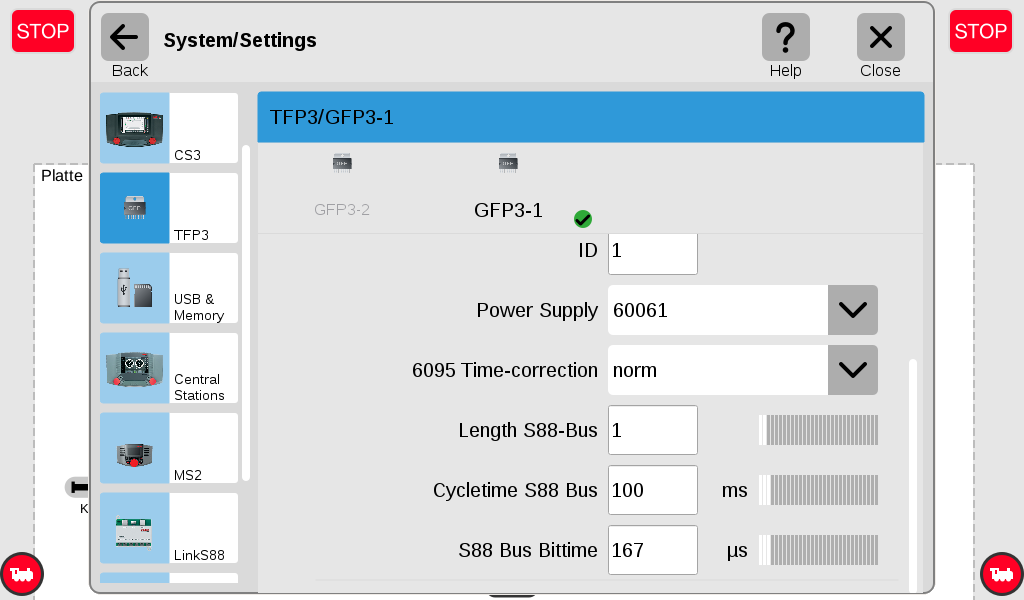The width and height of the screenshot is (1024, 600).
Task: Click the Cycletime S88 Bus label
Action: pyautogui.click(x=515, y=490)
